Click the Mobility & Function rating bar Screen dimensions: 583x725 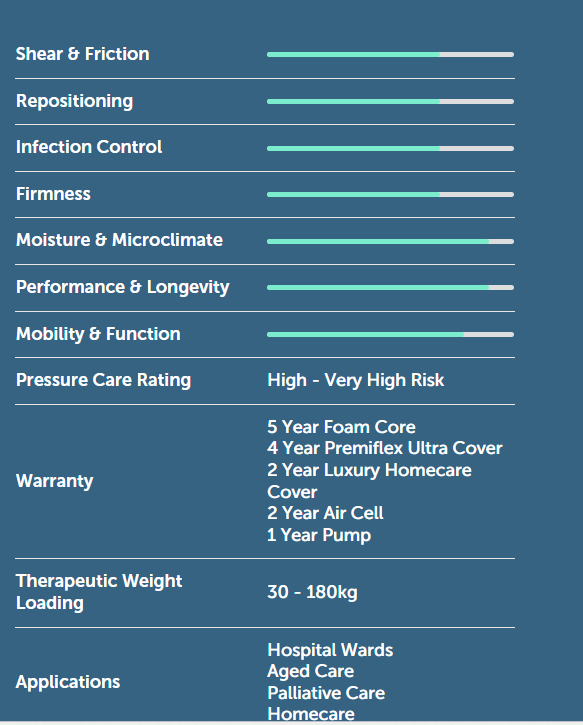[x=390, y=334]
